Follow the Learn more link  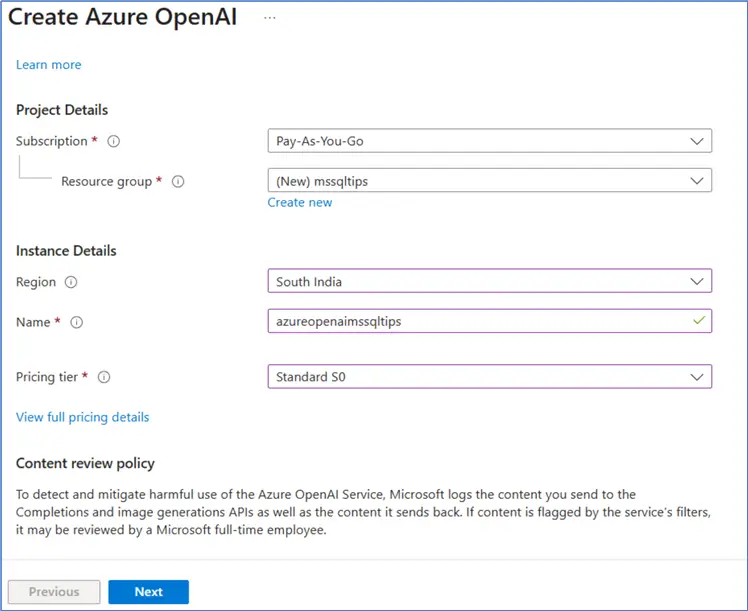pos(49,65)
